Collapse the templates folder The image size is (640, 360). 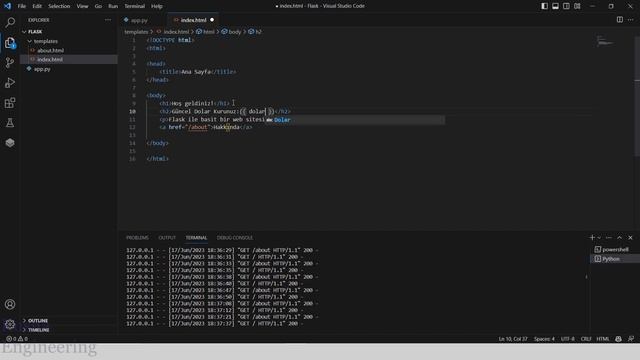coord(69,41)
